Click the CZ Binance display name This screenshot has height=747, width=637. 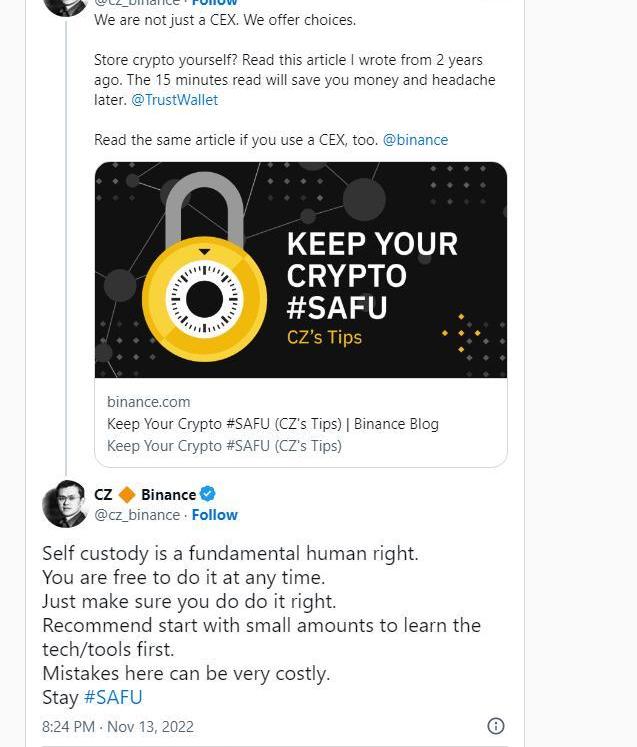tap(145, 494)
